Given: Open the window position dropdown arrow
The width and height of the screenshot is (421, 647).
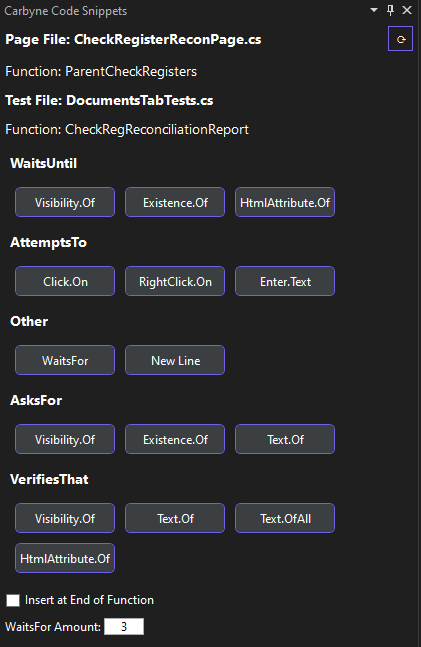Looking at the screenshot, I should pyautogui.click(x=374, y=10).
